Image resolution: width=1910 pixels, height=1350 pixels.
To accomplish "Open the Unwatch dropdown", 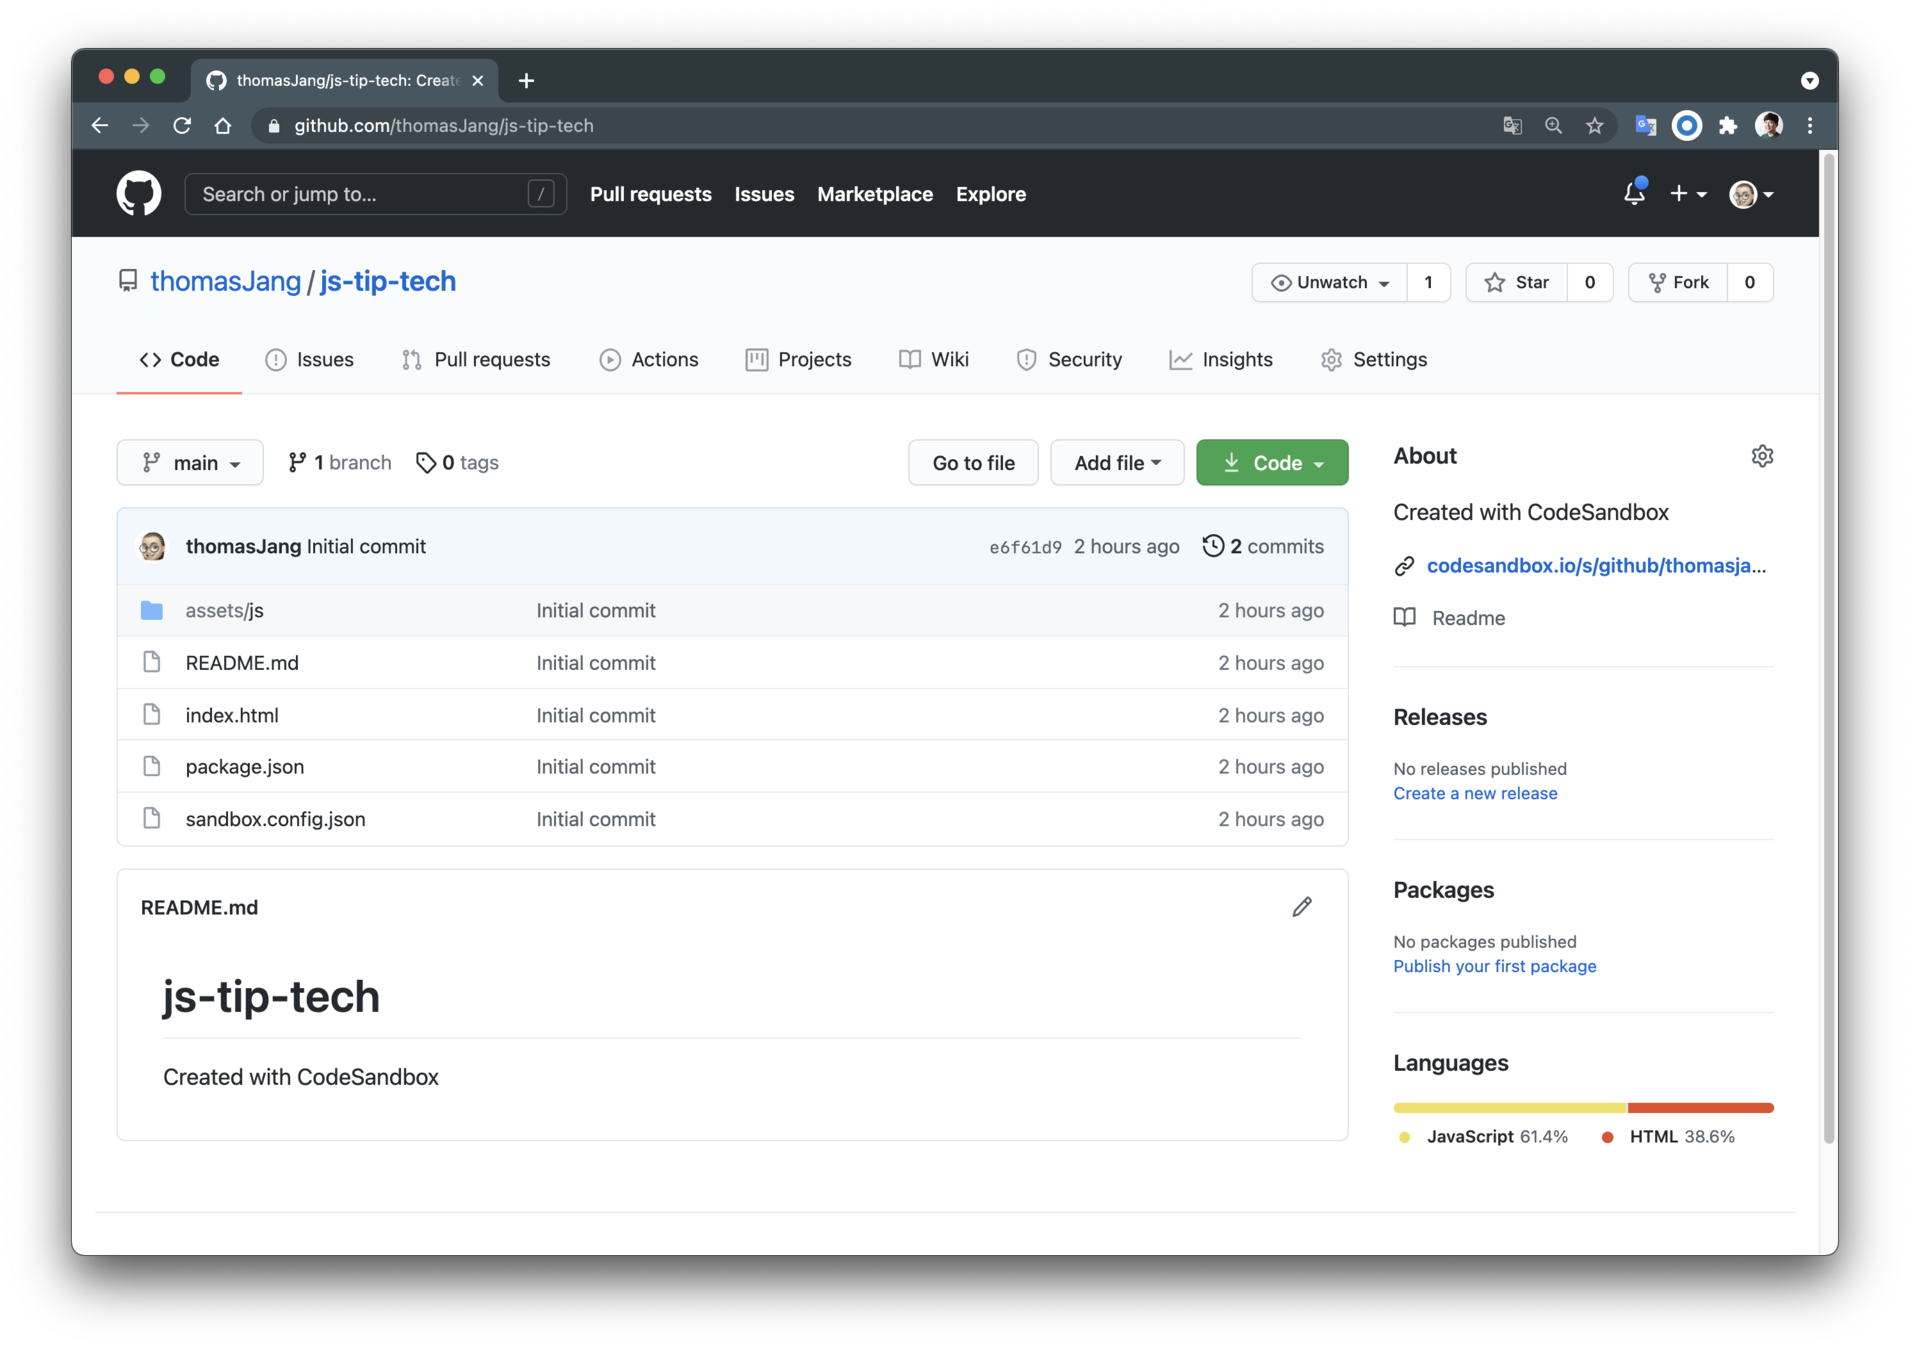I will coord(1329,282).
